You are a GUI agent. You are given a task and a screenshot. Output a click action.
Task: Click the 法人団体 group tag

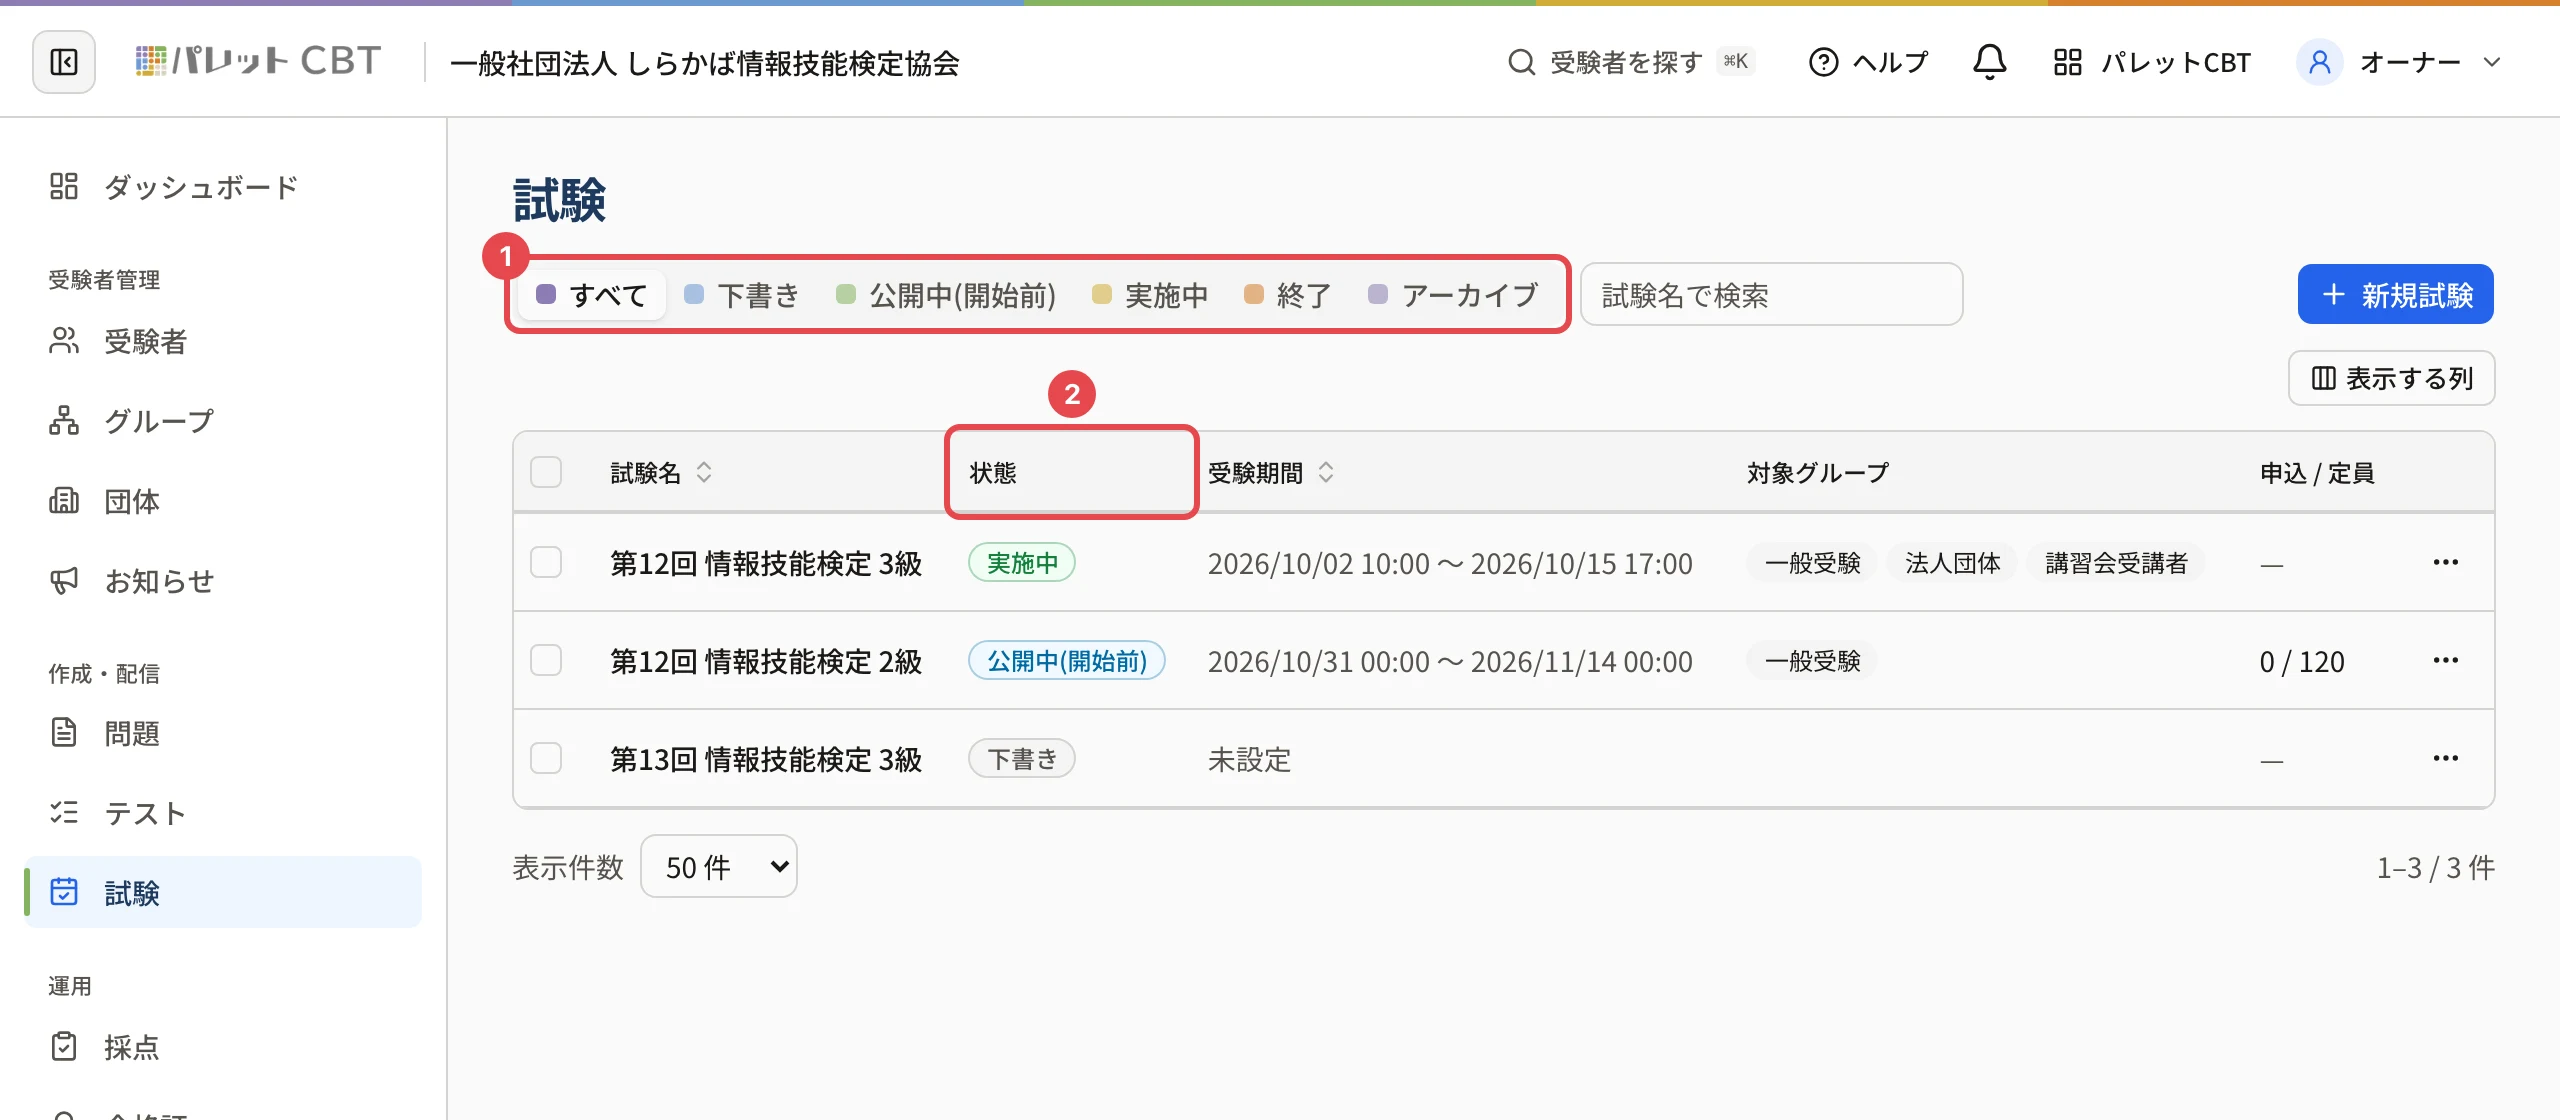1952,563
